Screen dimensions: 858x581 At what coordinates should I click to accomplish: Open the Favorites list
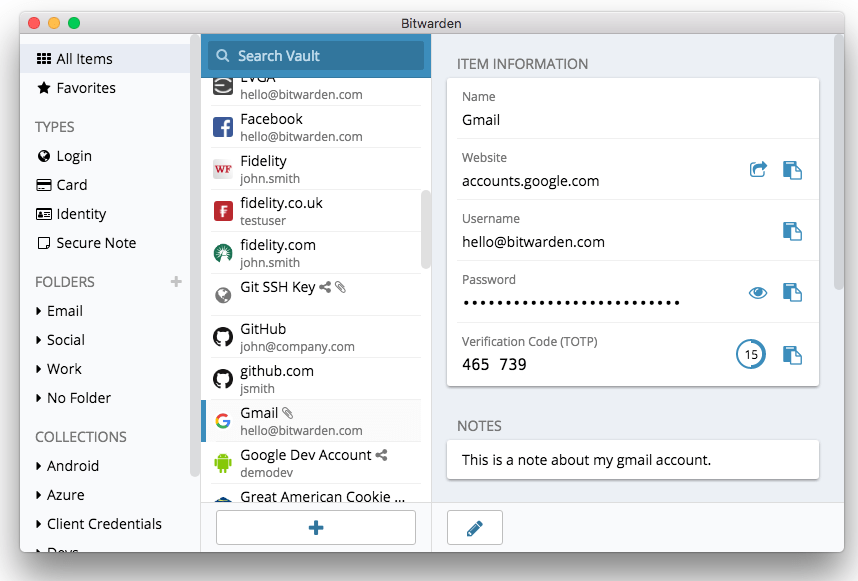click(85, 88)
